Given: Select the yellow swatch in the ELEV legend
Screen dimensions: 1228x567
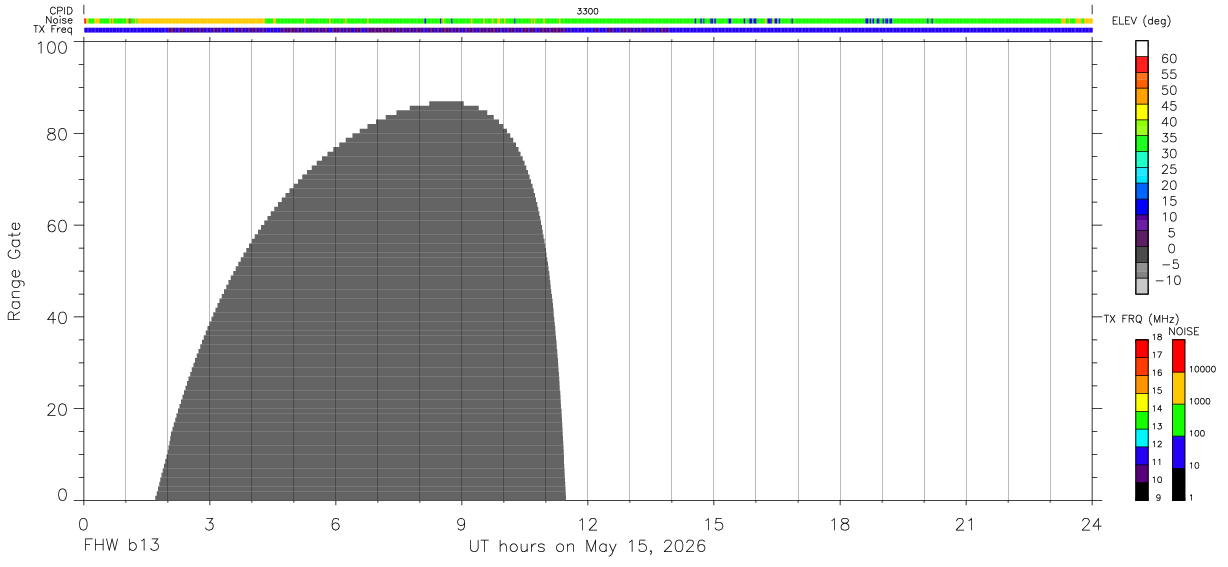Looking at the screenshot, I should (1142, 113).
